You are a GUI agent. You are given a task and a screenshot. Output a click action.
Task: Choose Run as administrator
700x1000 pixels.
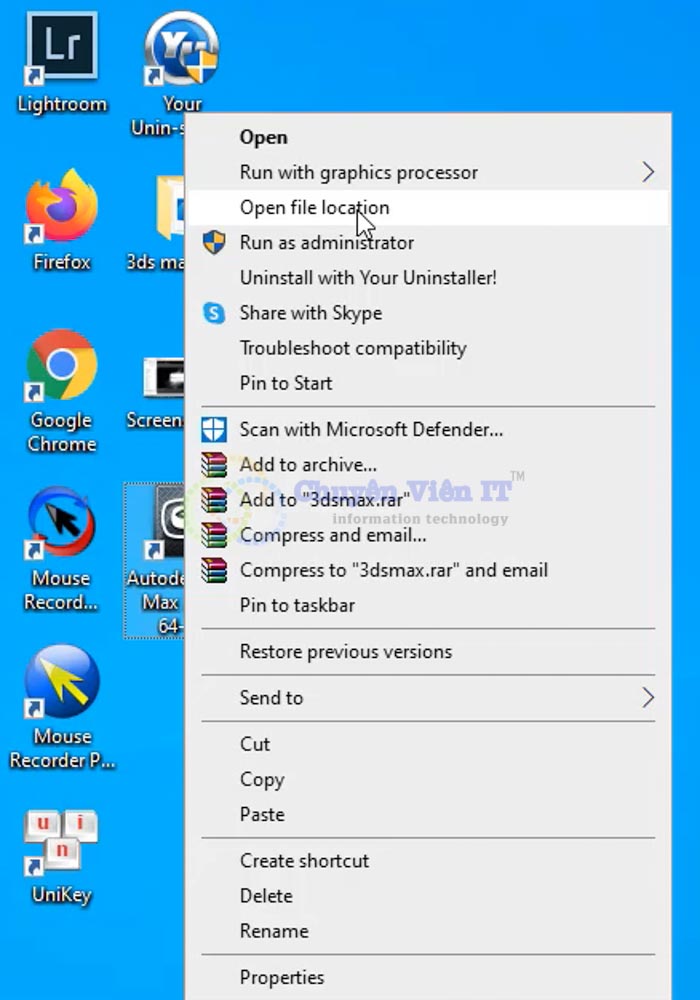[428, 242]
